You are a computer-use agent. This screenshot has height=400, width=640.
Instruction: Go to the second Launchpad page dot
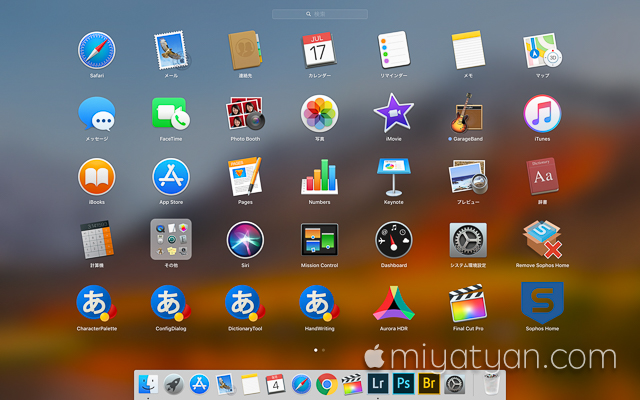tap(323, 350)
